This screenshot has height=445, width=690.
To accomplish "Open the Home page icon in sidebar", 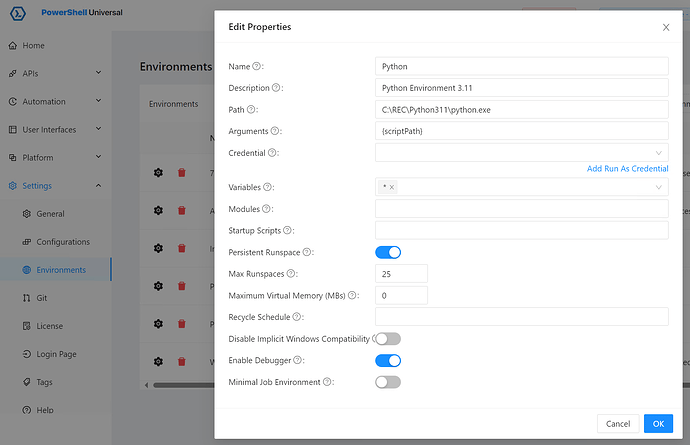I will click(13, 45).
